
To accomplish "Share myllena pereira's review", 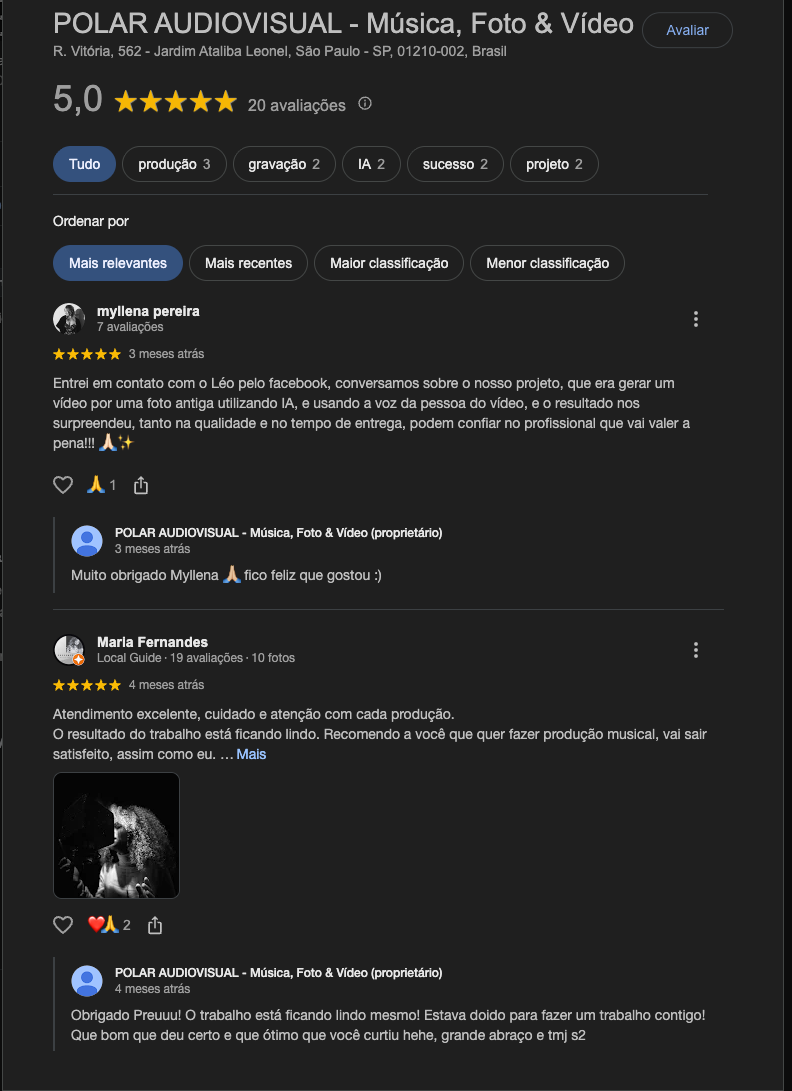I will tap(141, 485).
